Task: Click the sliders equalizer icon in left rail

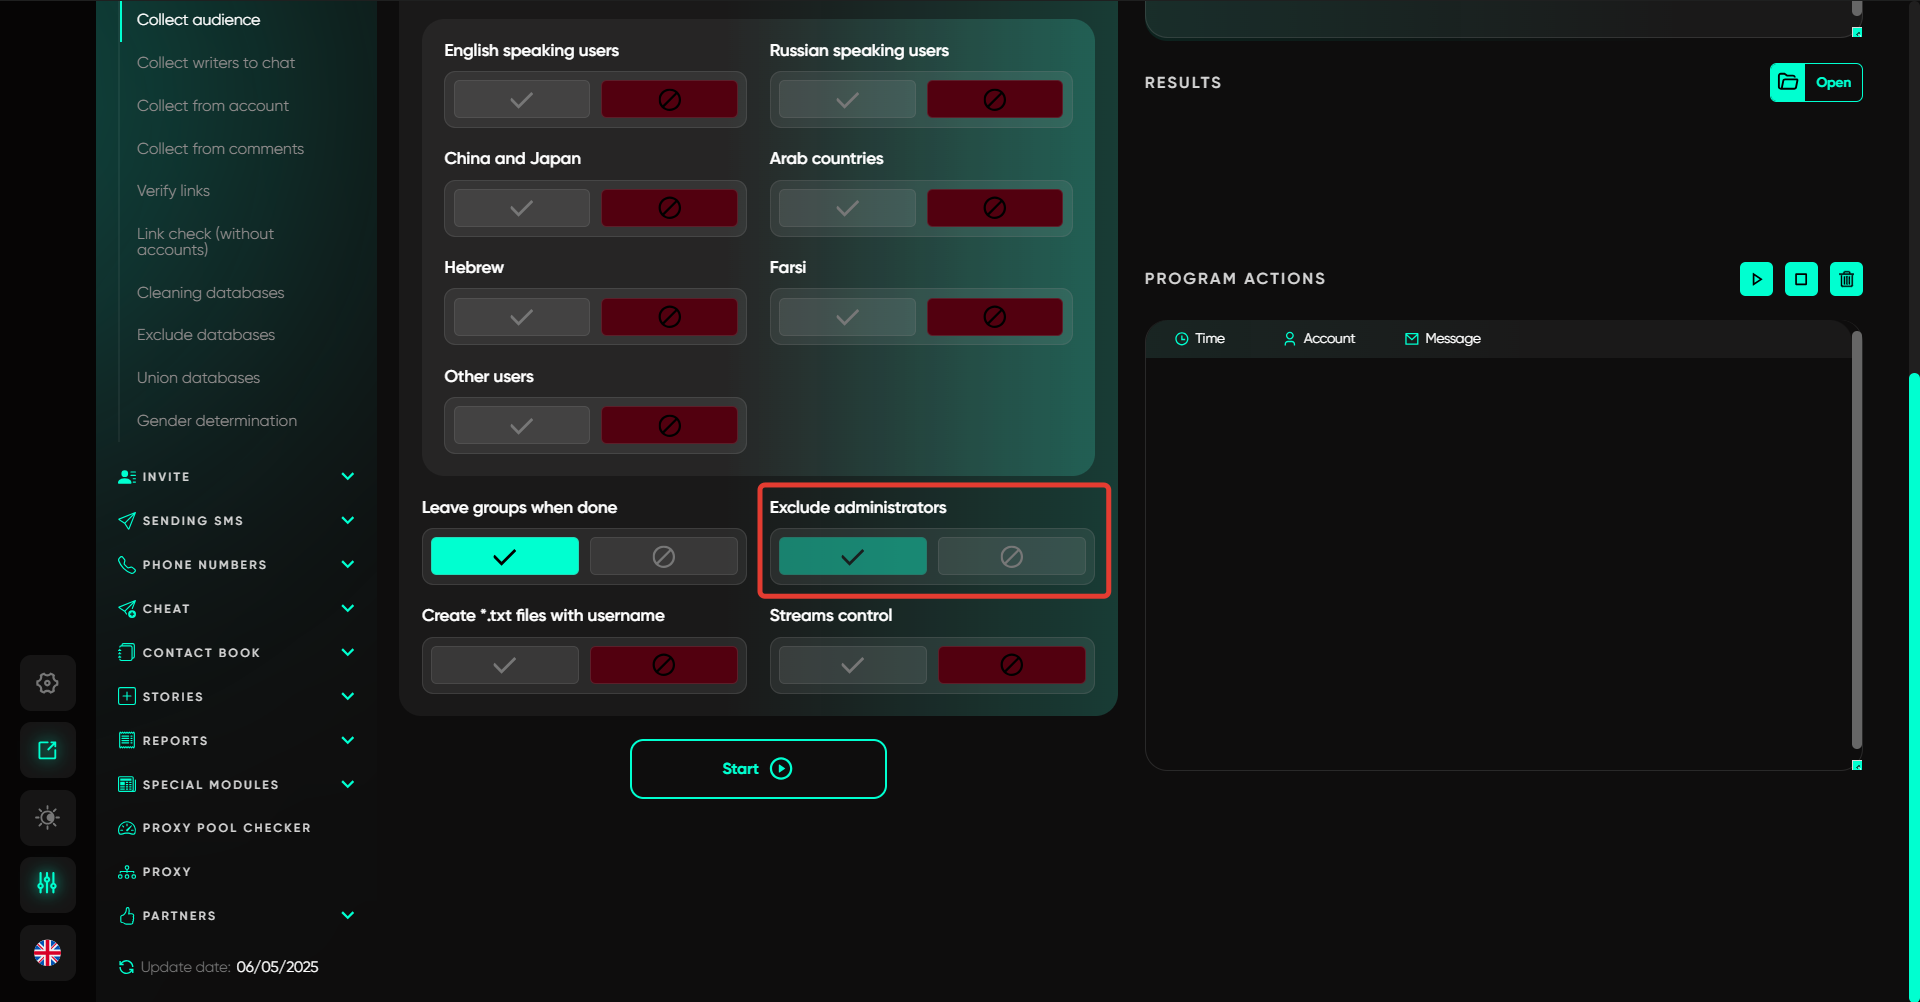Action: click(x=47, y=883)
